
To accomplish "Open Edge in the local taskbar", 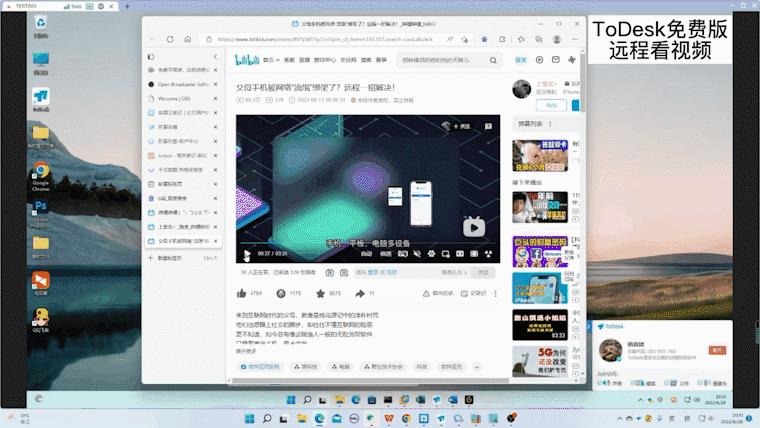I will pos(319,419).
